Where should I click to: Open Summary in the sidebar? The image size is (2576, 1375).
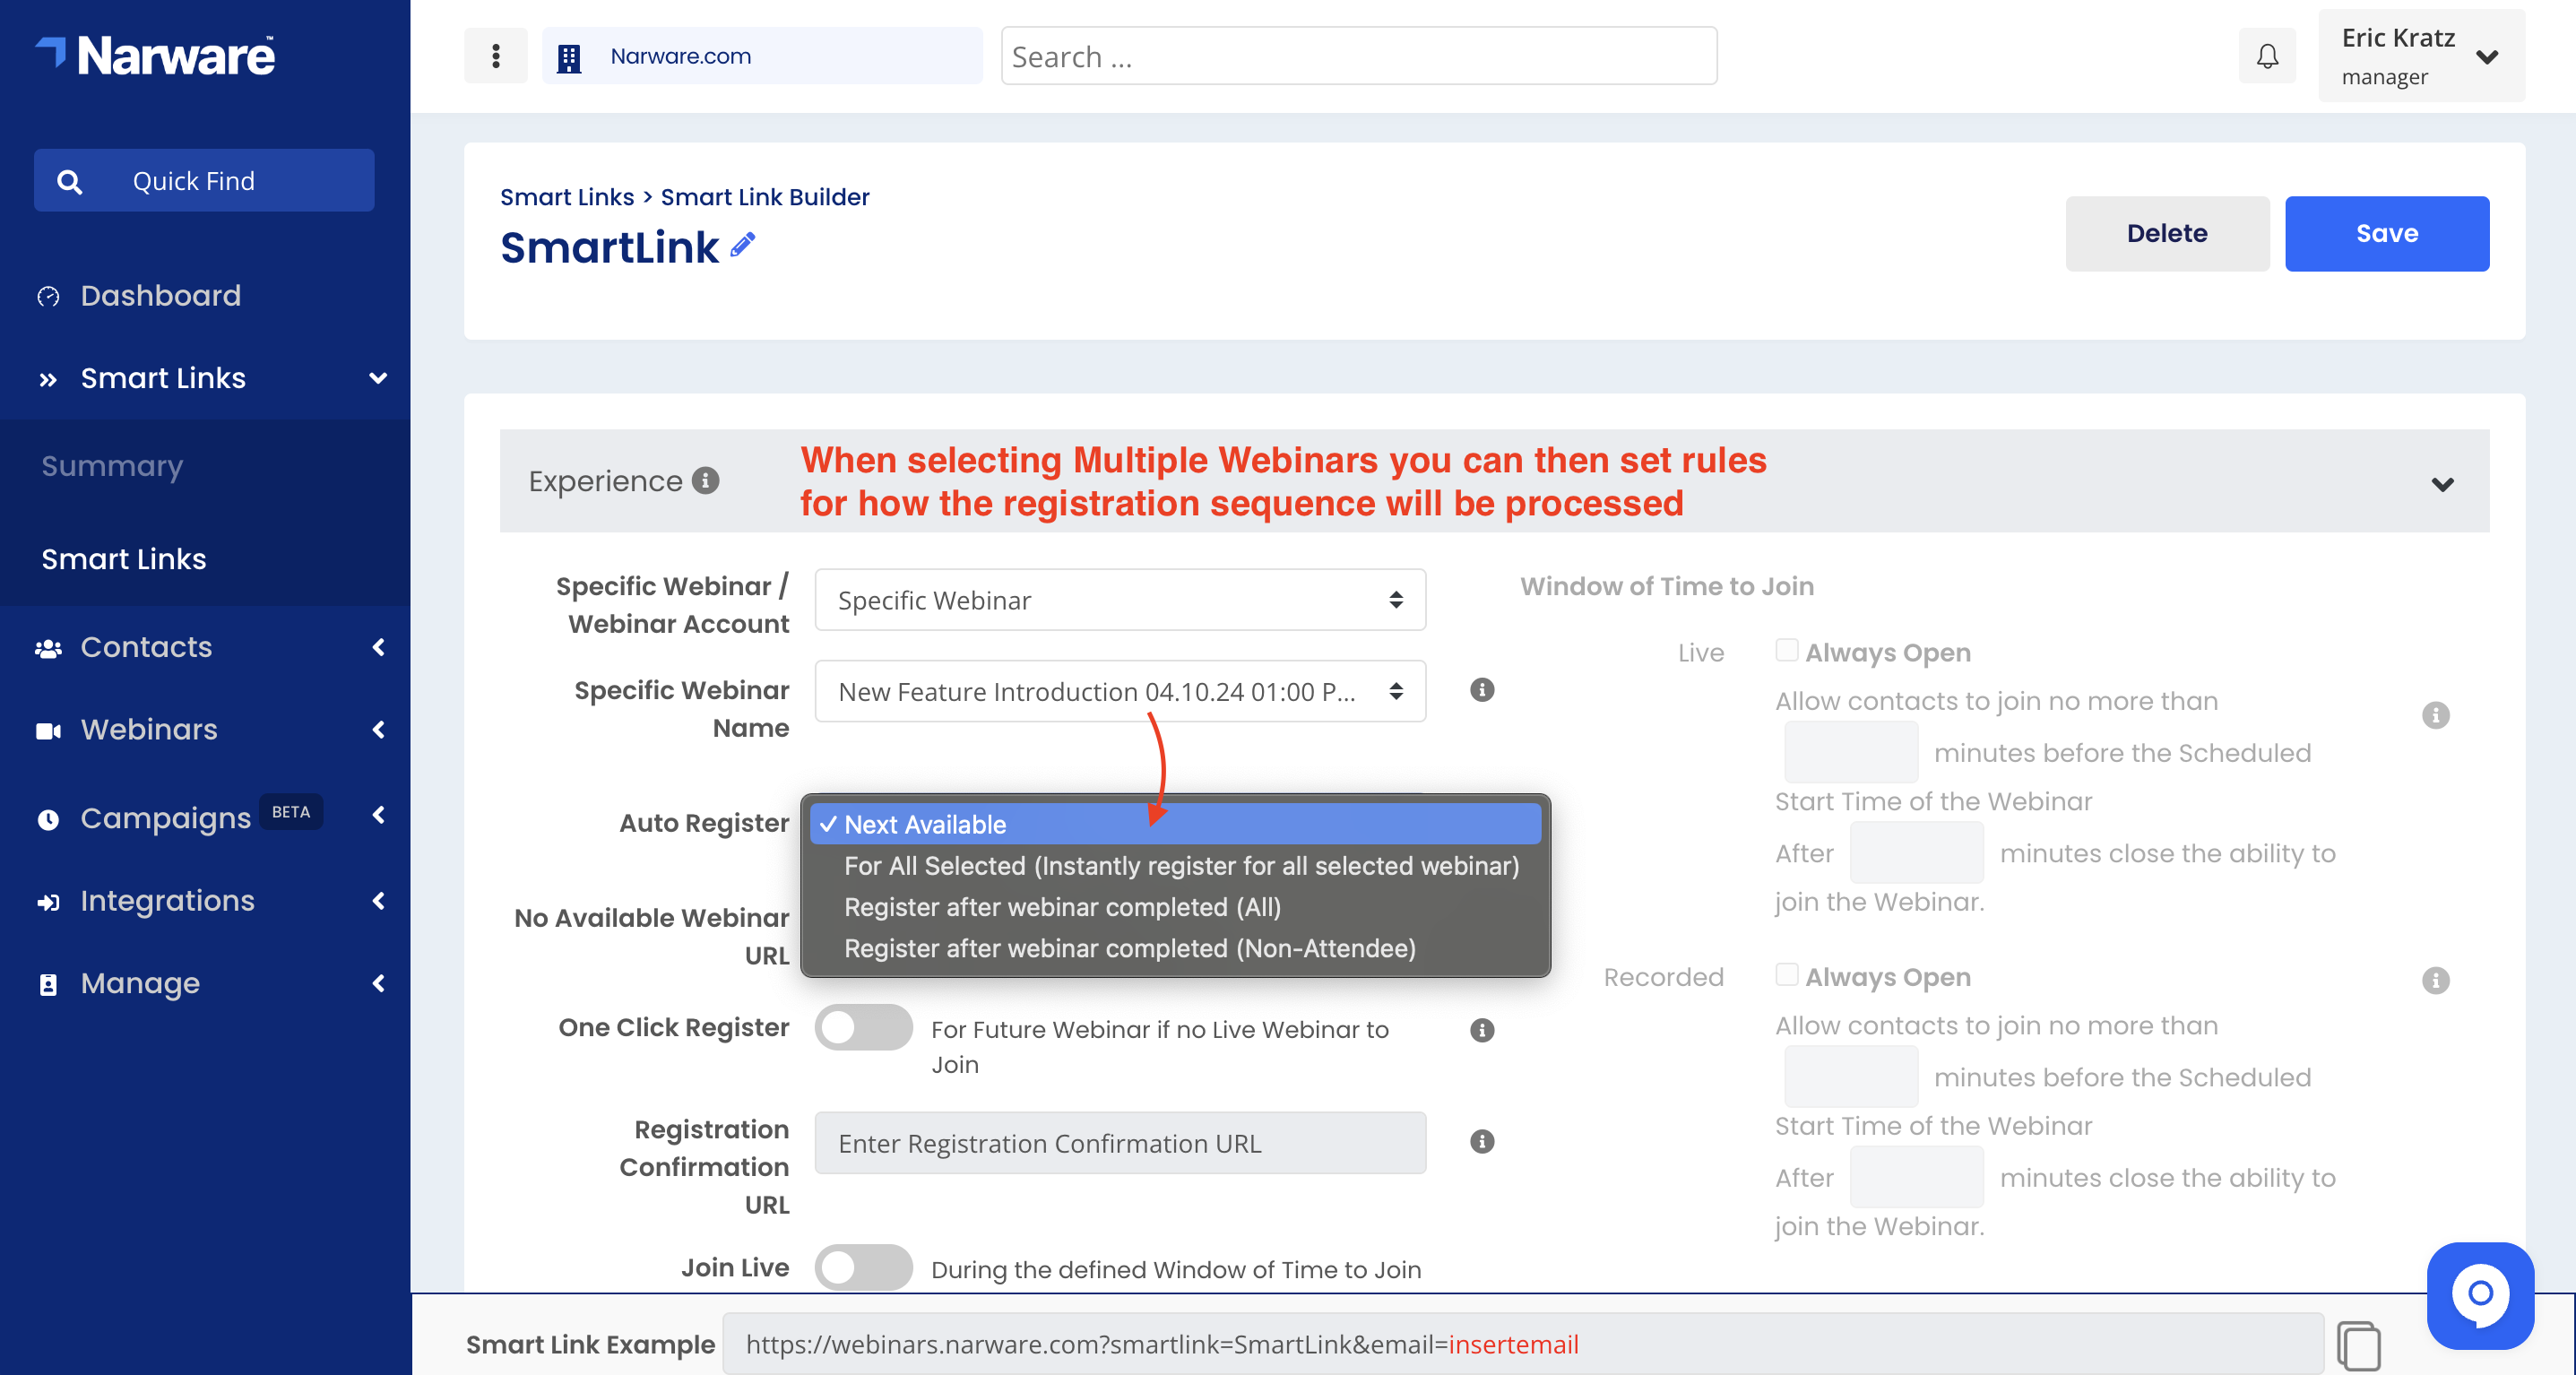(x=112, y=466)
